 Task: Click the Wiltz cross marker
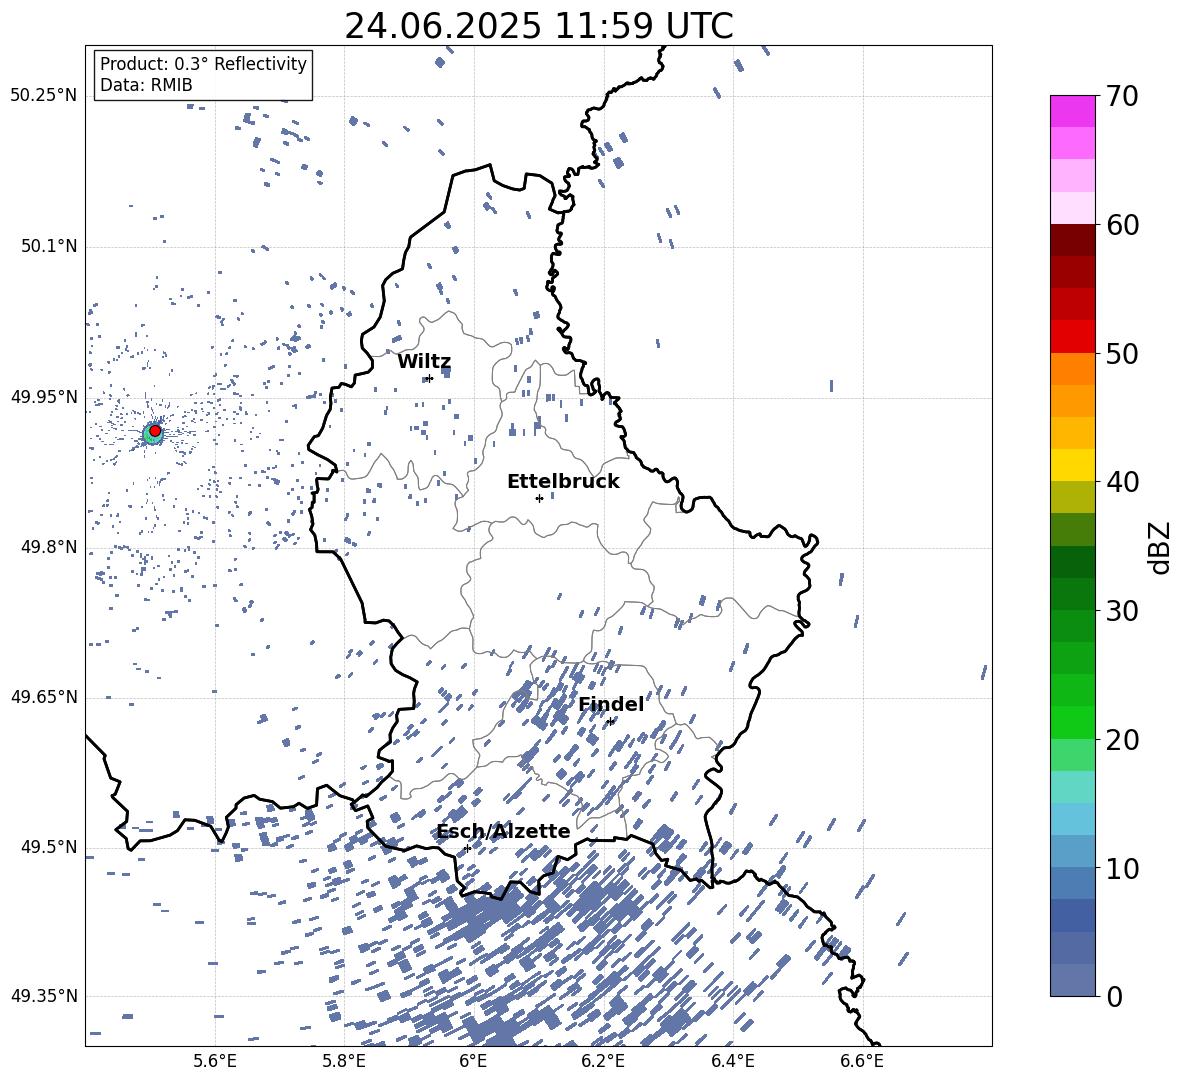point(429,378)
